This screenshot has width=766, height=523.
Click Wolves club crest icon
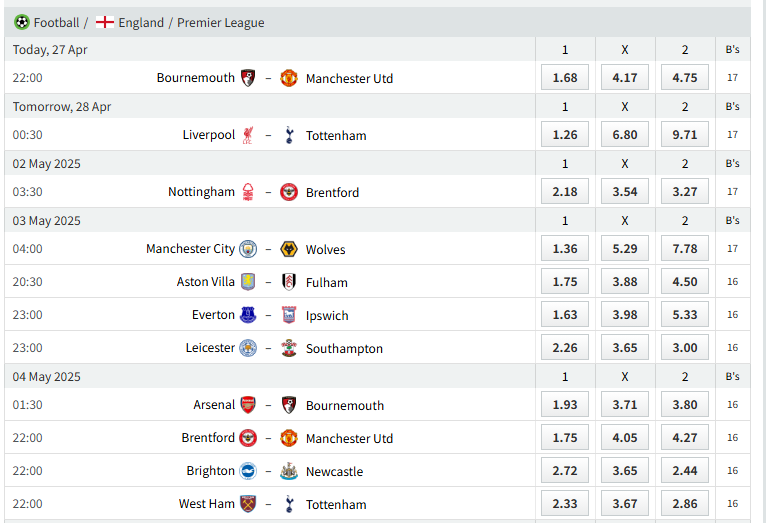coord(289,249)
